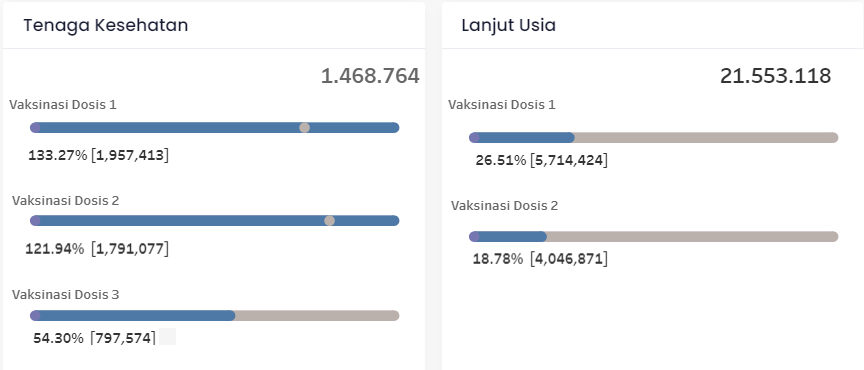Viewport: 864px width, 370px height.
Task: Click unfilled gray part of Lanjut Usia Dosis 1 bar
Action: tap(706, 138)
